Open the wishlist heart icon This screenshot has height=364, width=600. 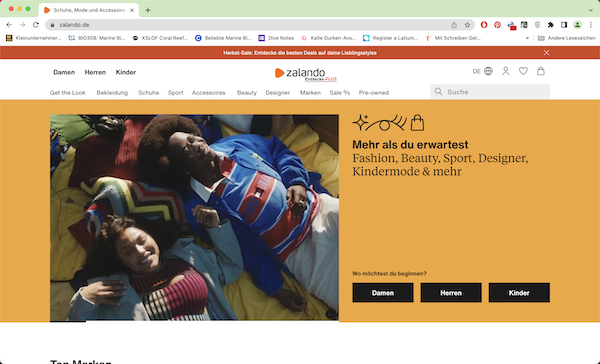pos(523,71)
